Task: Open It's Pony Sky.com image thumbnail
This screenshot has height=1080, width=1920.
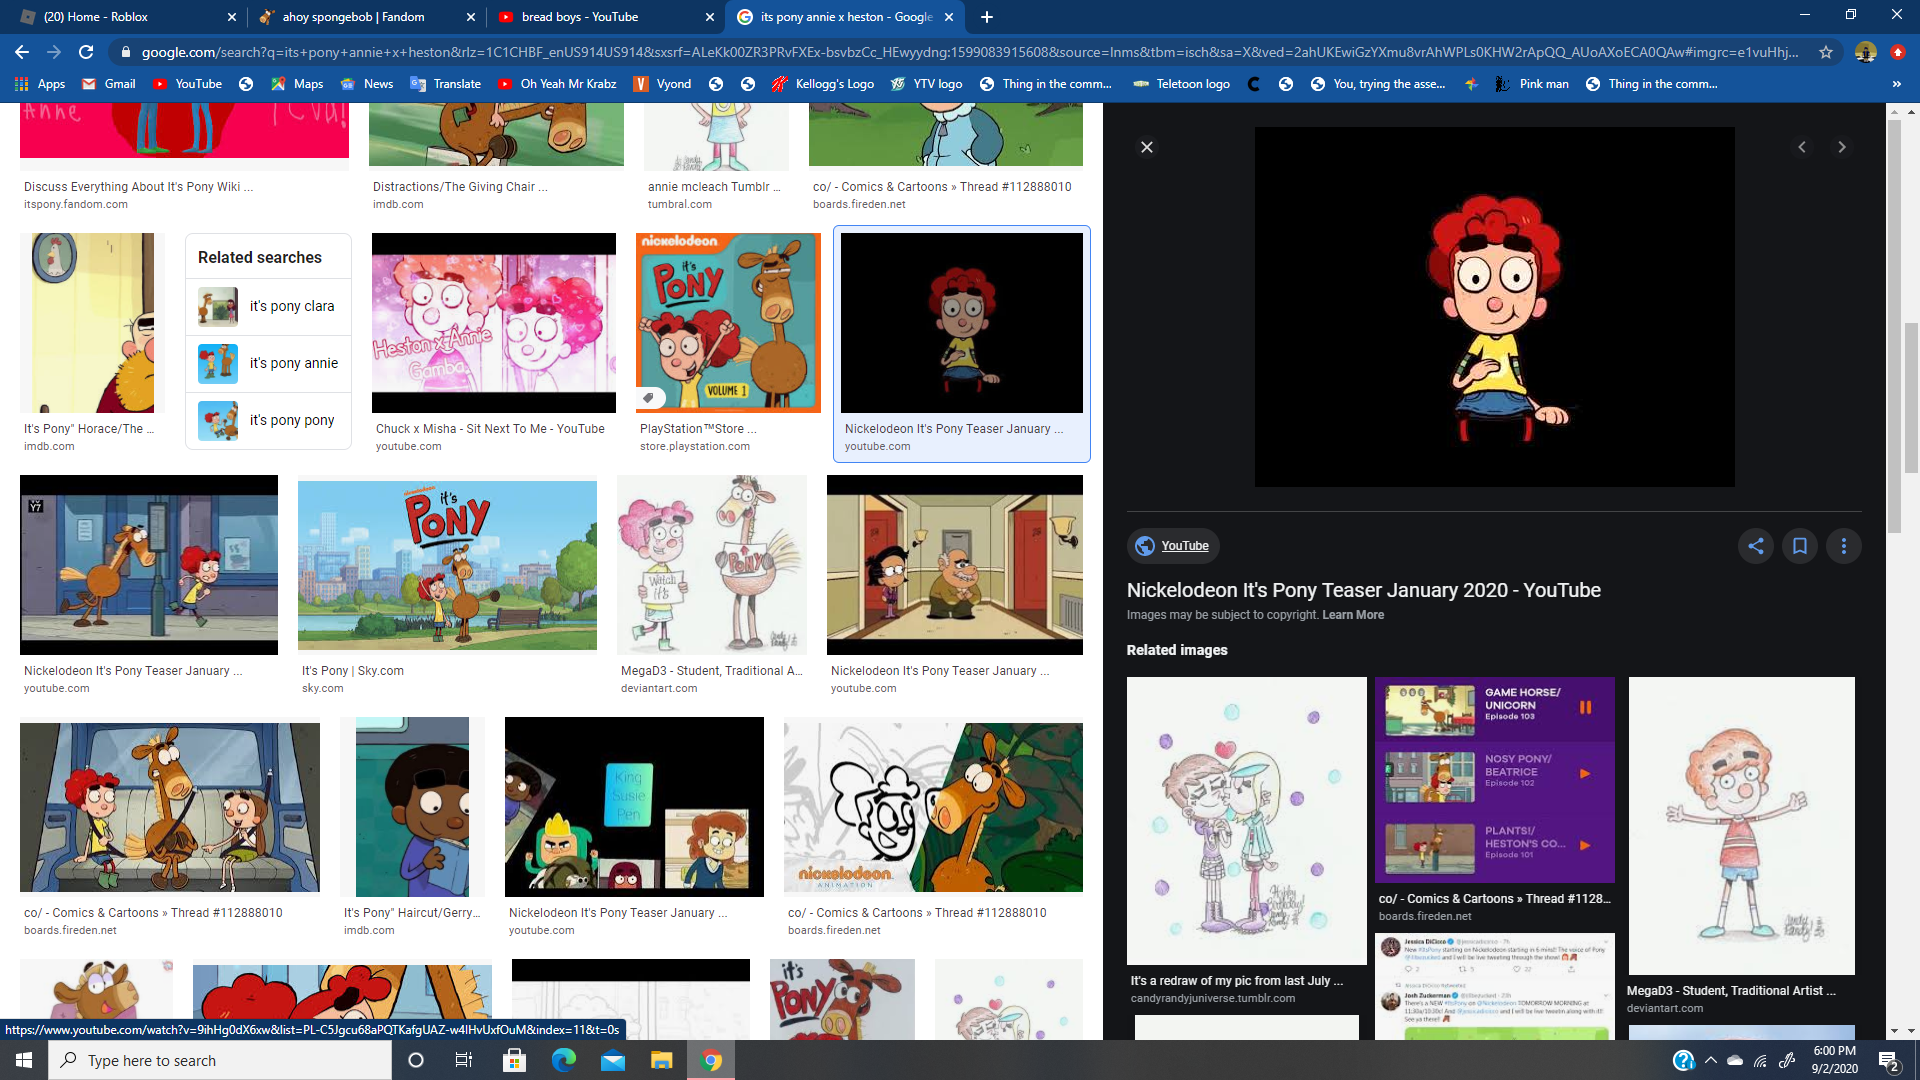Action: (447, 565)
